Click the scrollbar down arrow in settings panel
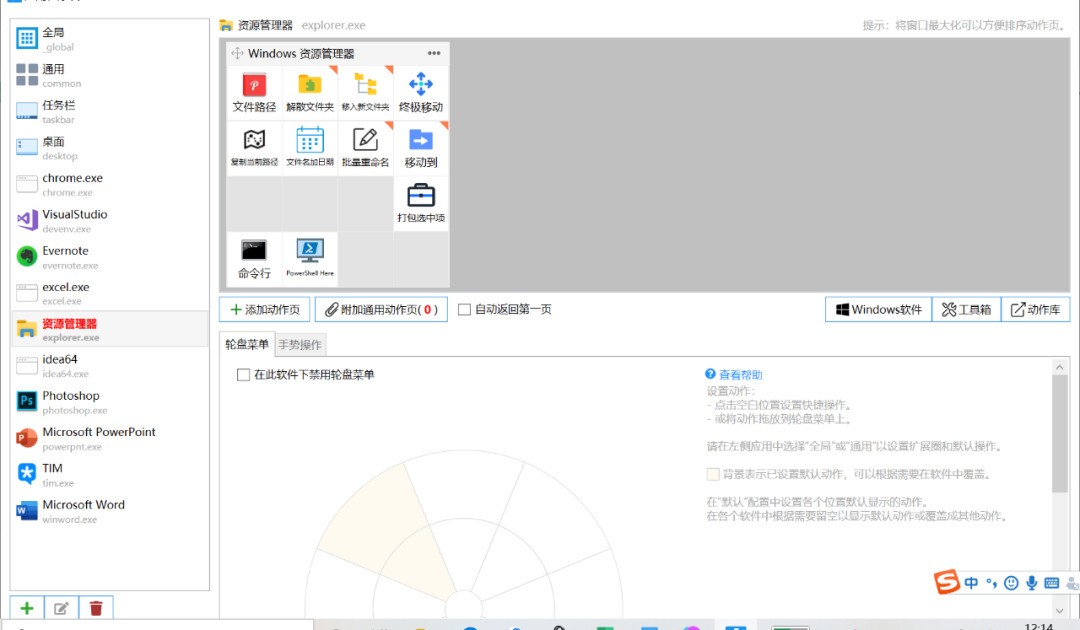Viewport: 1080px width, 630px height. pyautogui.click(x=1059, y=611)
